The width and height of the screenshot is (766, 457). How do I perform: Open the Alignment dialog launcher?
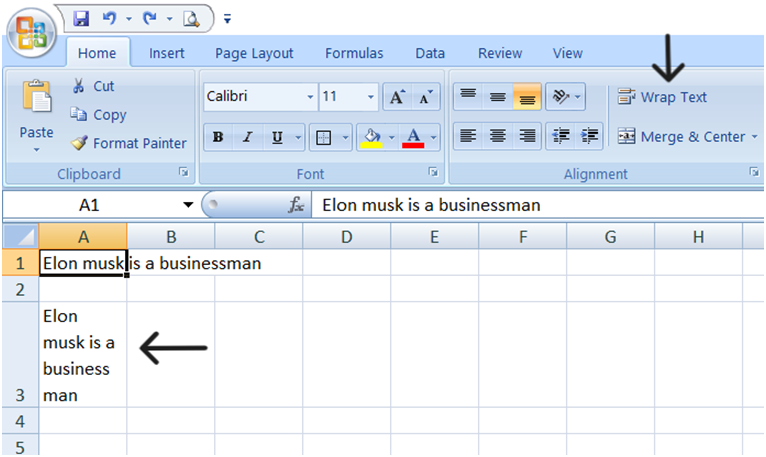pyautogui.click(x=754, y=172)
